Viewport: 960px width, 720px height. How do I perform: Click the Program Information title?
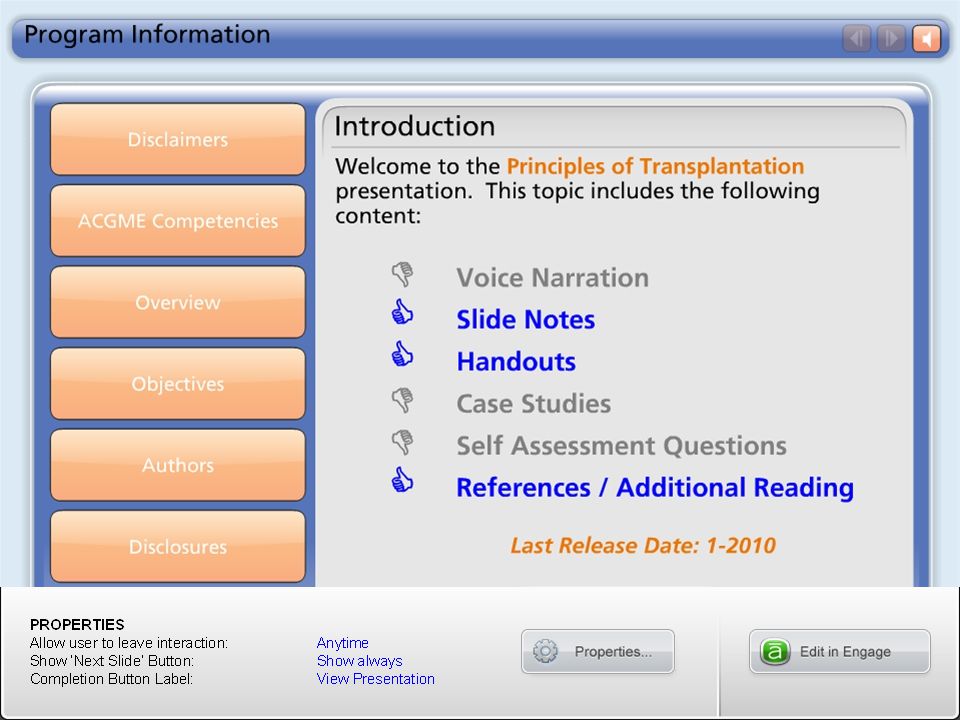coord(147,34)
